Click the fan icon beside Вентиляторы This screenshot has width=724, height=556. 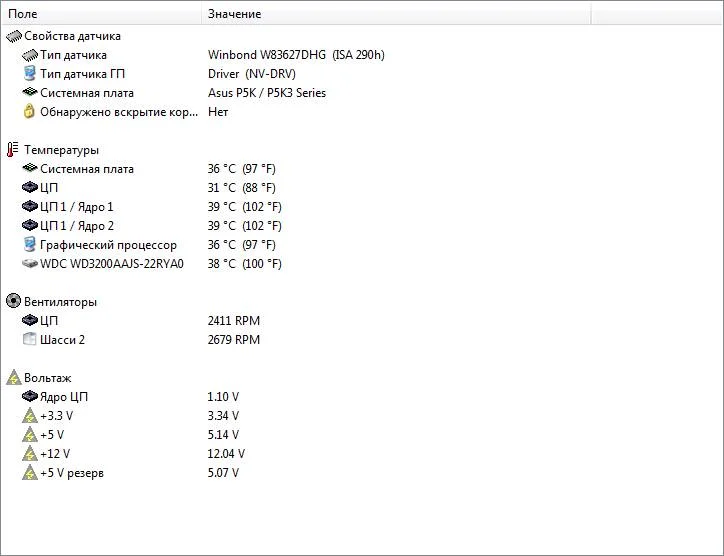point(13,302)
